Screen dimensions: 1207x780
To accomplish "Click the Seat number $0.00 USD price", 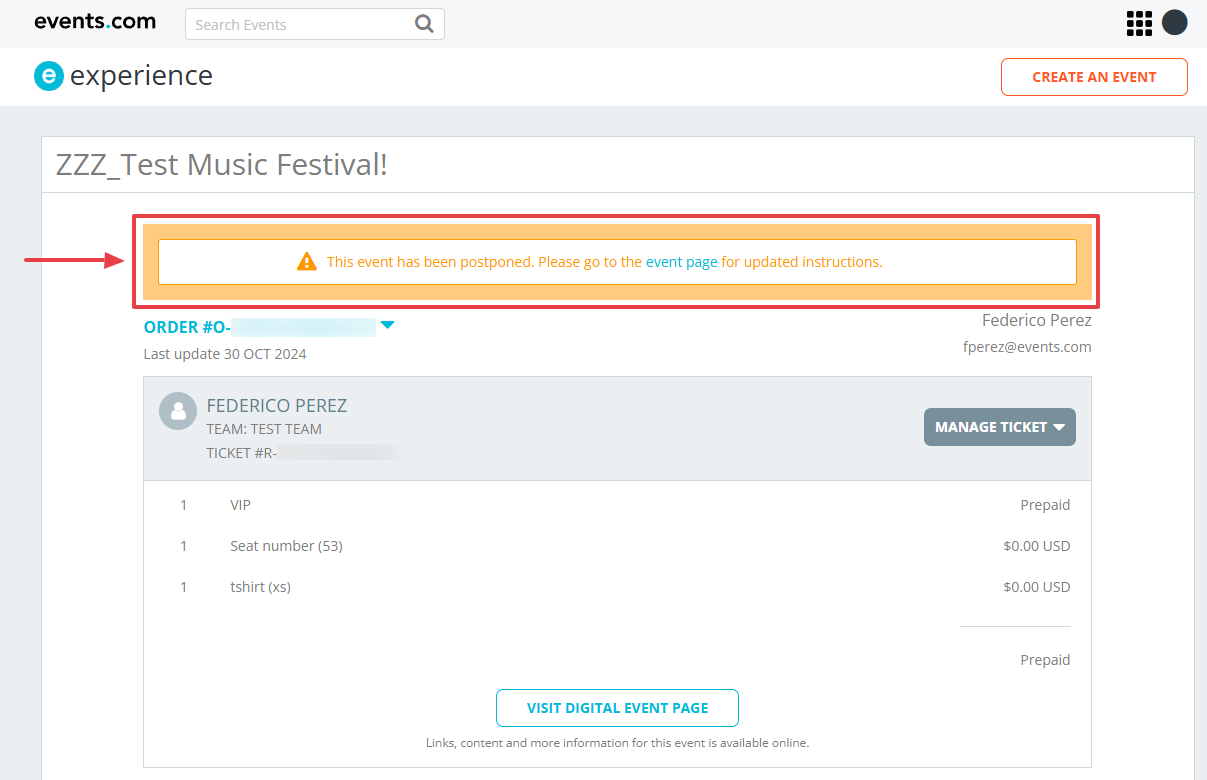I will click(x=1037, y=546).
